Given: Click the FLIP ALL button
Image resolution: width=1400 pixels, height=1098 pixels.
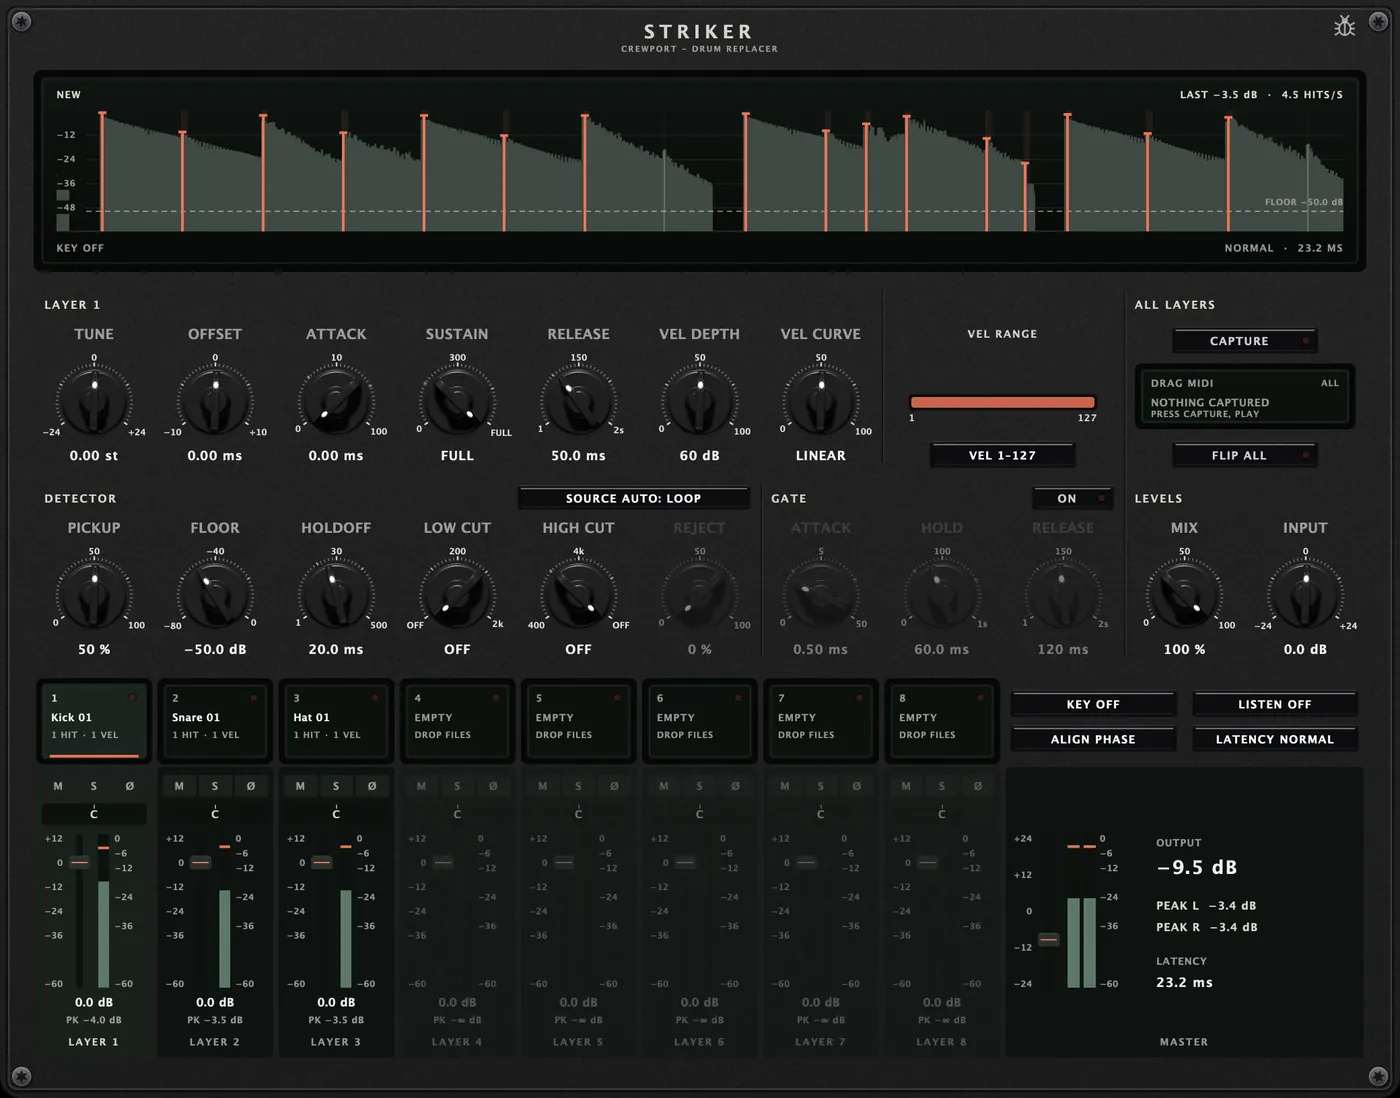Looking at the screenshot, I should coord(1245,455).
